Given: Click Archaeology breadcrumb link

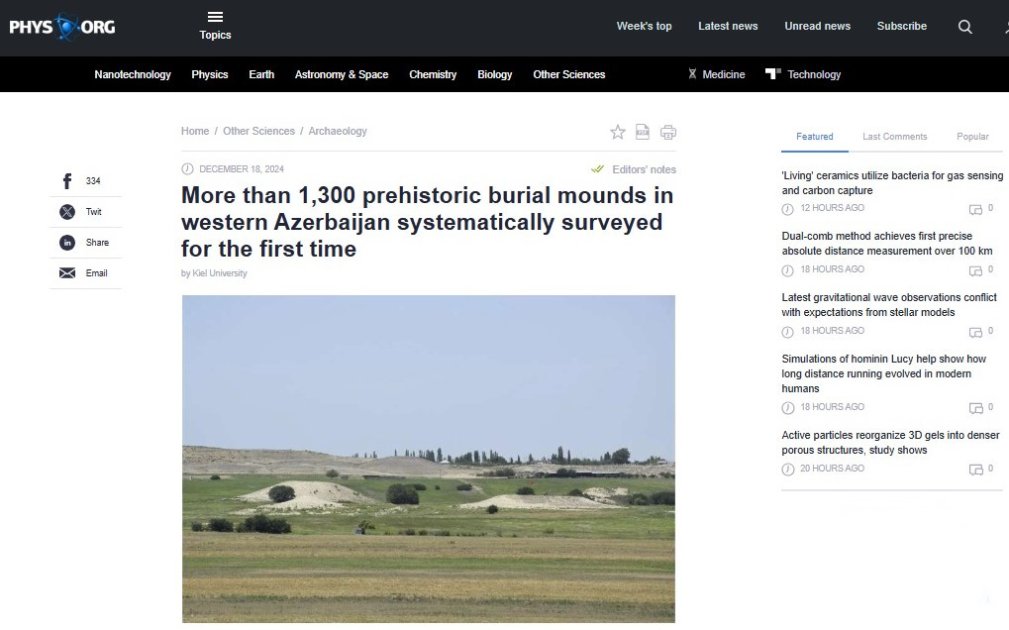Looking at the screenshot, I should pyautogui.click(x=337, y=131).
